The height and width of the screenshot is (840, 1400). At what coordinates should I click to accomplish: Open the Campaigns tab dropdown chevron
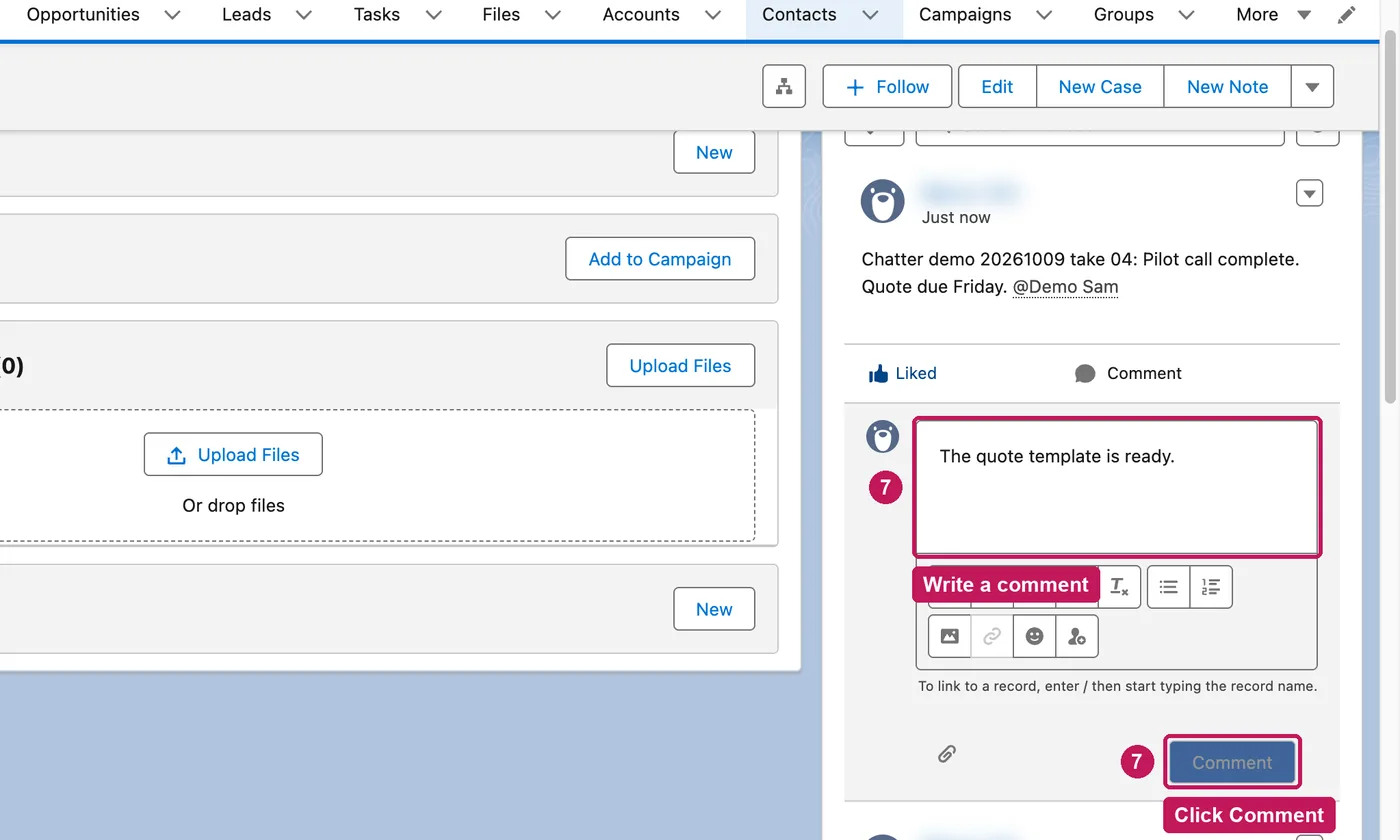pos(1044,15)
